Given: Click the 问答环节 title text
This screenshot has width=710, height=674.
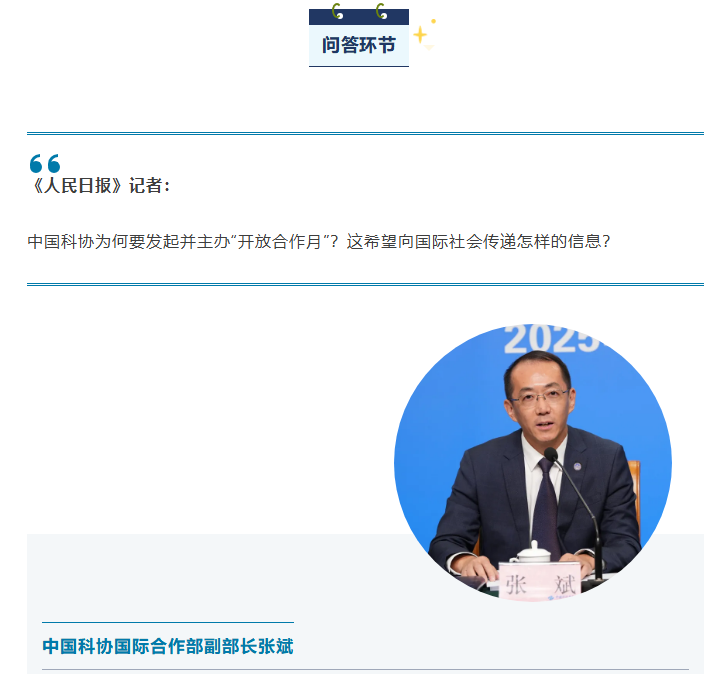Looking at the screenshot, I should pyautogui.click(x=359, y=45).
